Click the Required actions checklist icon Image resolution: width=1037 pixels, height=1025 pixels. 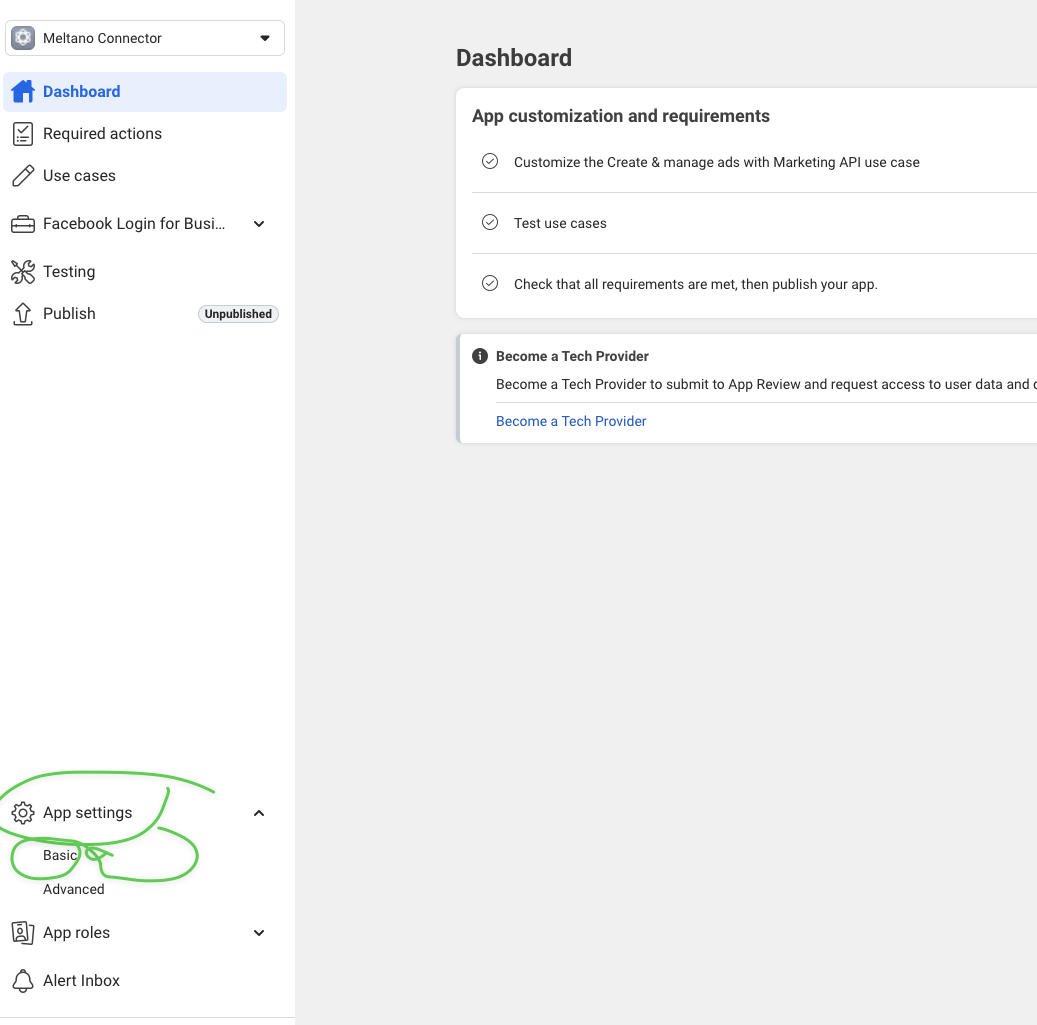point(22,133)
